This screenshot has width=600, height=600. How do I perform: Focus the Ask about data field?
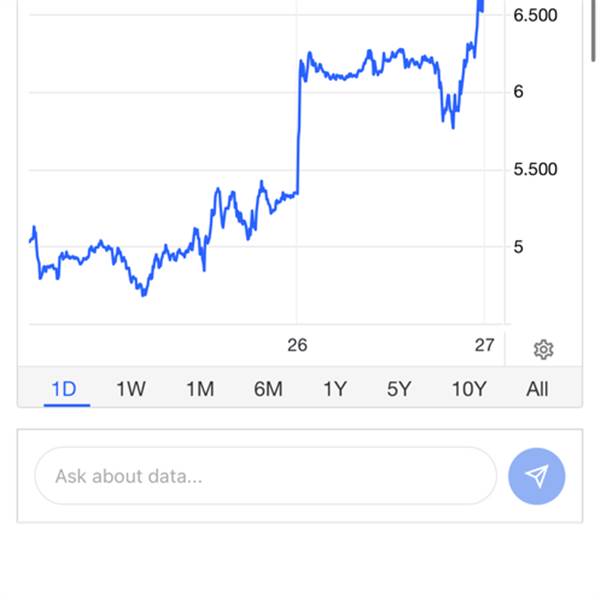pos(265,476)
